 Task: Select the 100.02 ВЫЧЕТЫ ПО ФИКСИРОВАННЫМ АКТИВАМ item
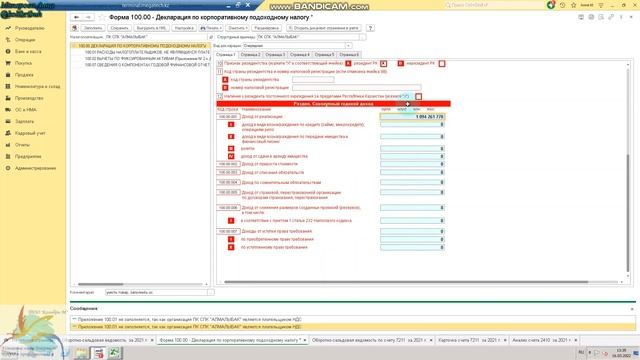(x=147, y=59)
